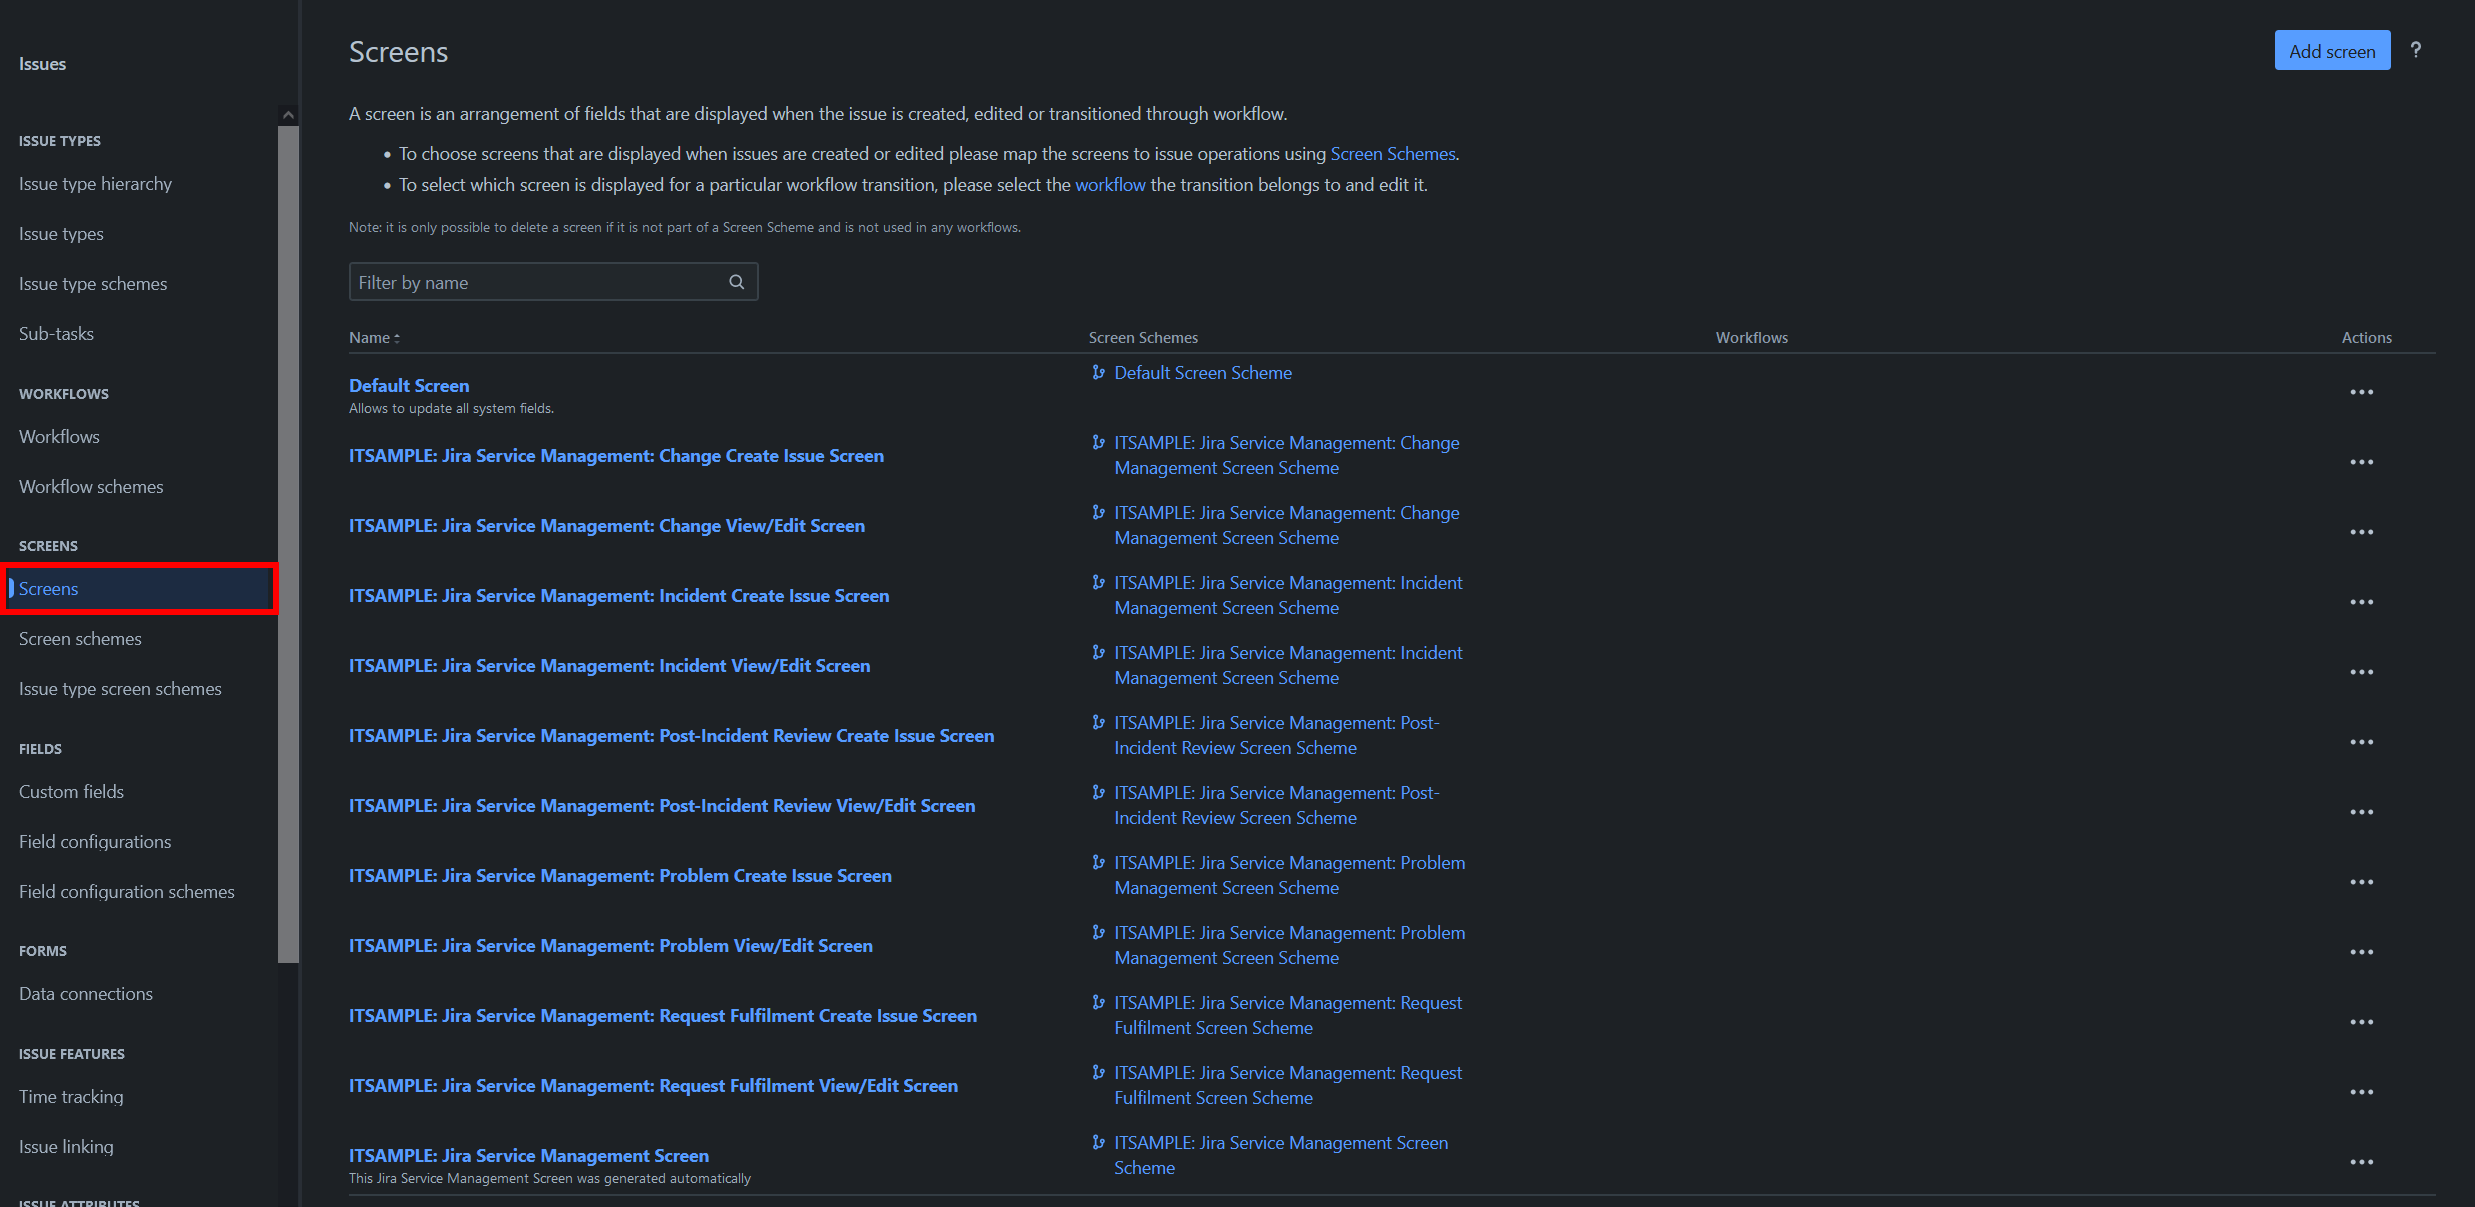Click the Filter by name input field
The height and width of the screenshot is (1207, 2475).
540,283
